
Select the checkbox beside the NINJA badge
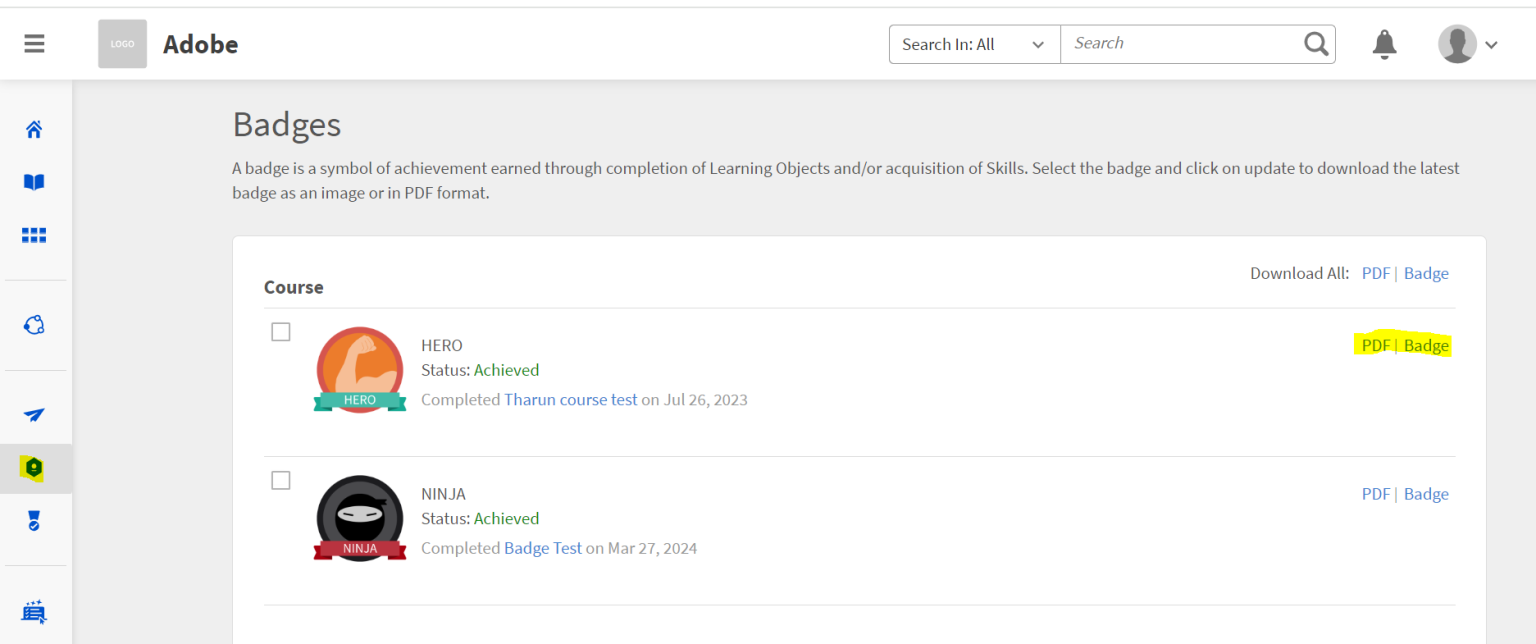click(x=281, y=480)
